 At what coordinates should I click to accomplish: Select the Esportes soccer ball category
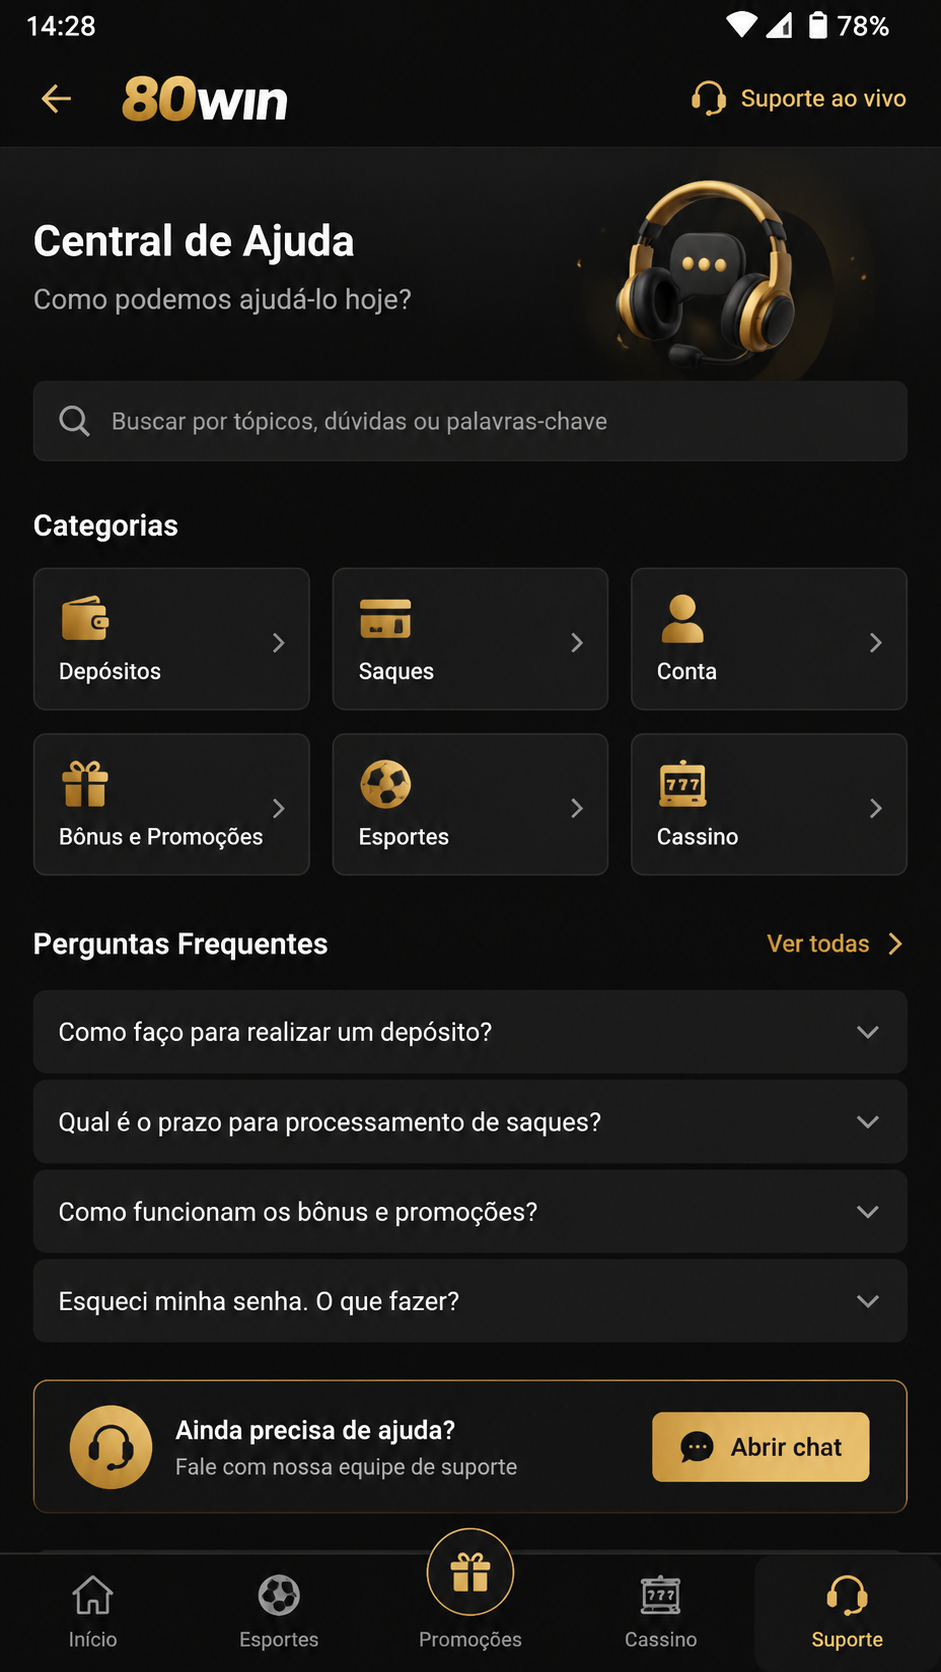click(470, 805)
